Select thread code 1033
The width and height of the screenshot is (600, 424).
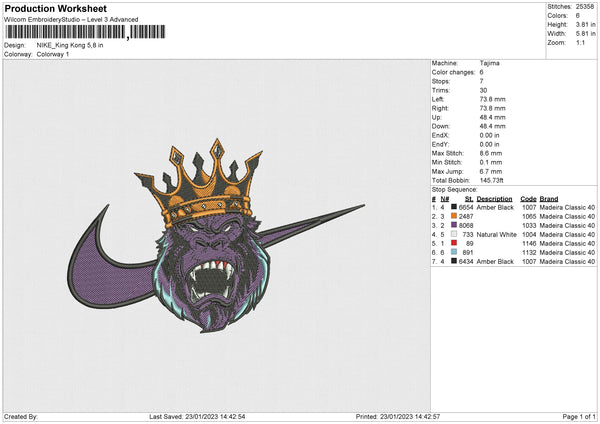tap(529, 225)
